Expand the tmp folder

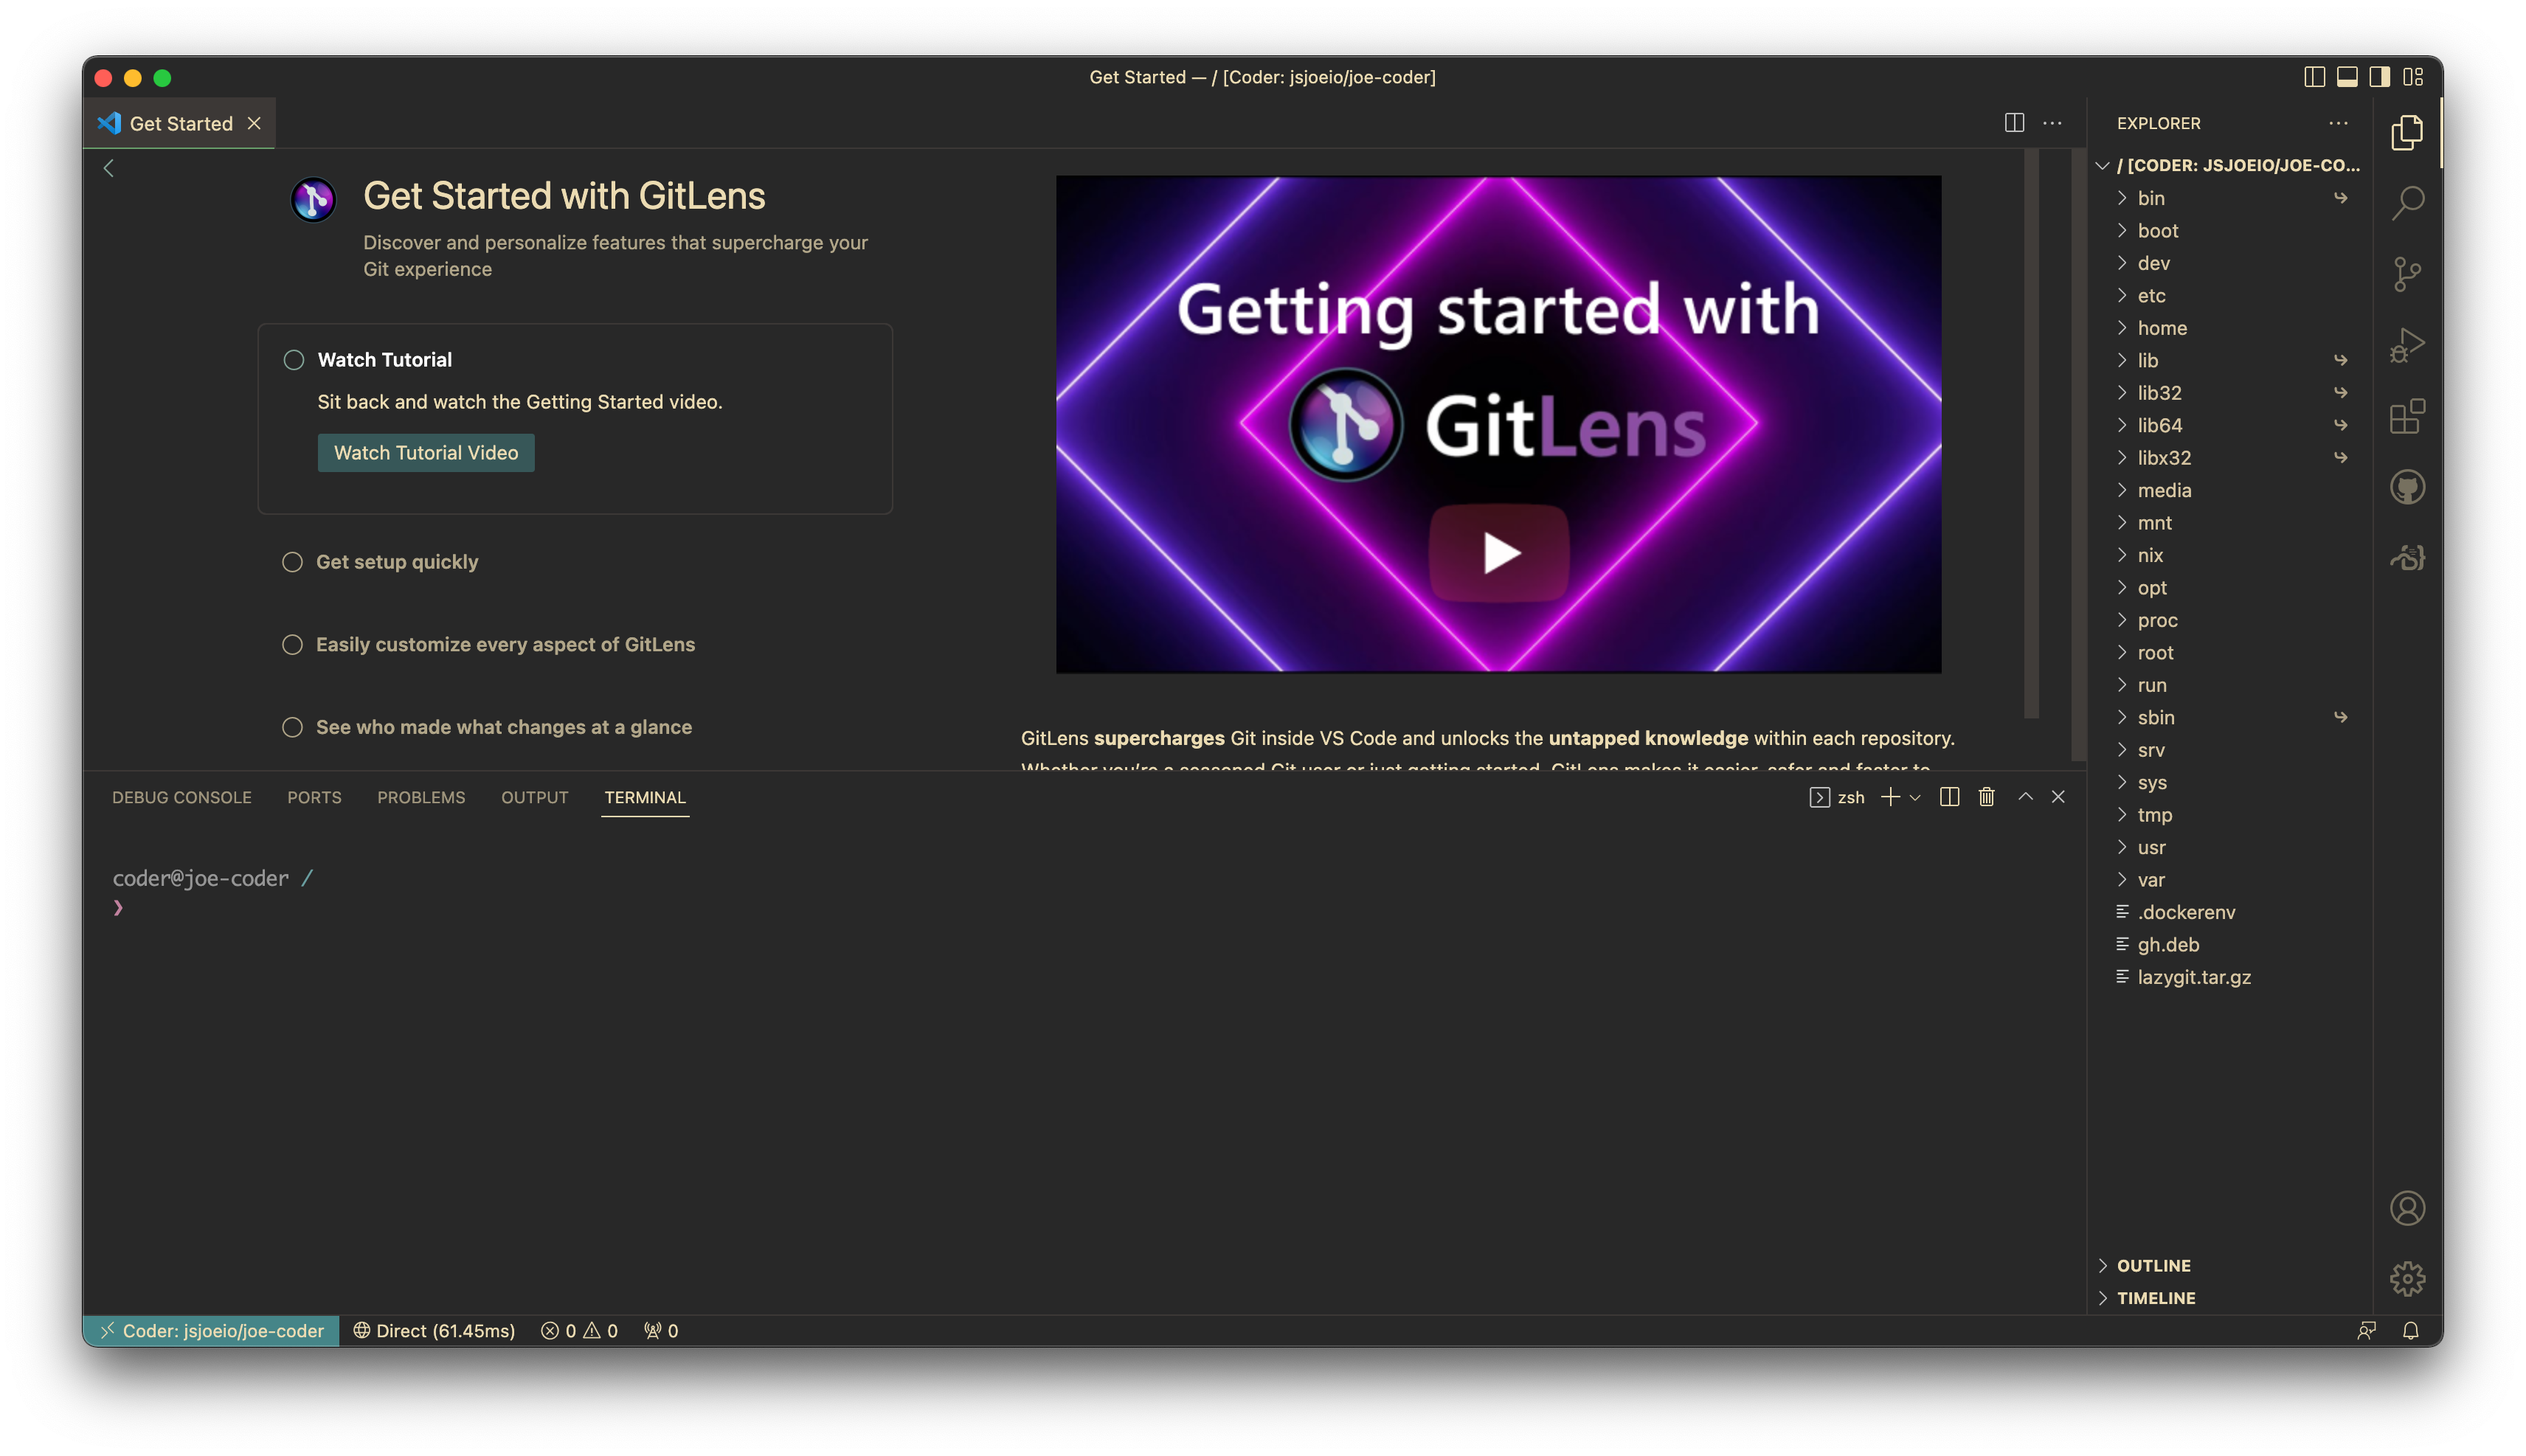pos(2232,815)
